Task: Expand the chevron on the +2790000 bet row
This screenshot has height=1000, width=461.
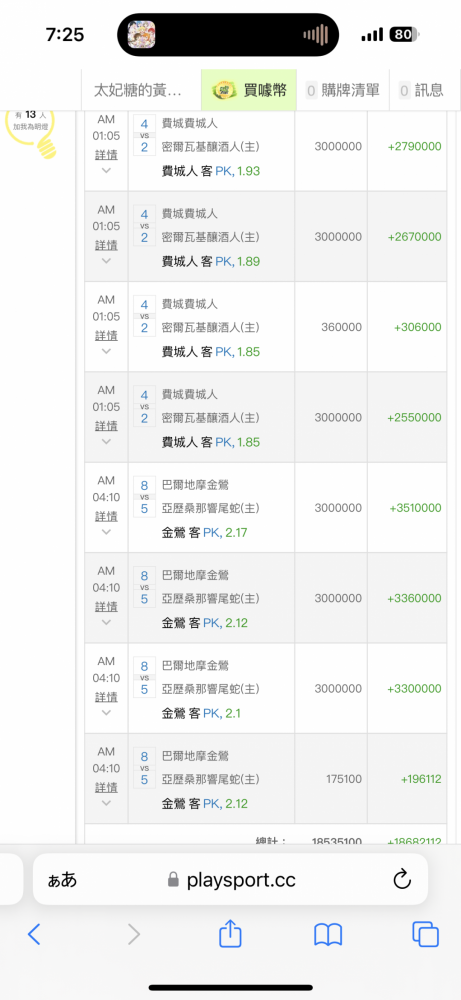Action: click(x=106, y=170)
